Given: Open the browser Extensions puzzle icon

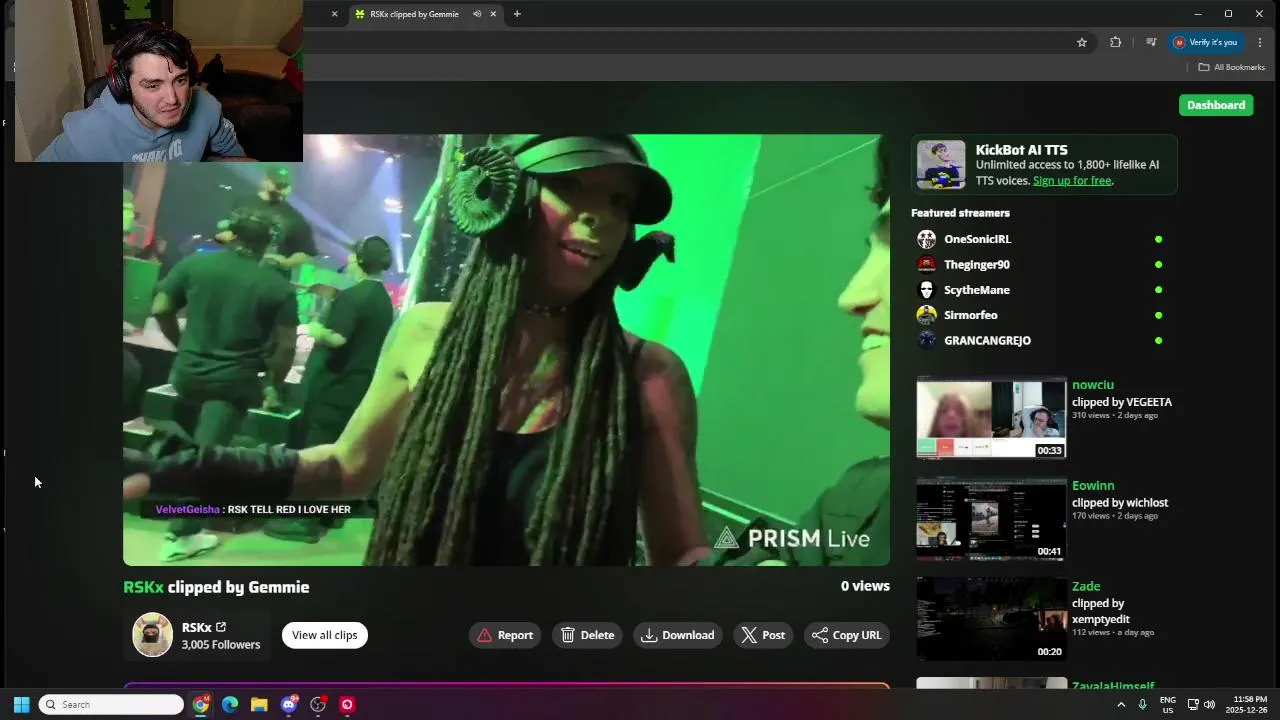Looking at the screenshot, I should pyautogui.click(x=1116, y=42).
